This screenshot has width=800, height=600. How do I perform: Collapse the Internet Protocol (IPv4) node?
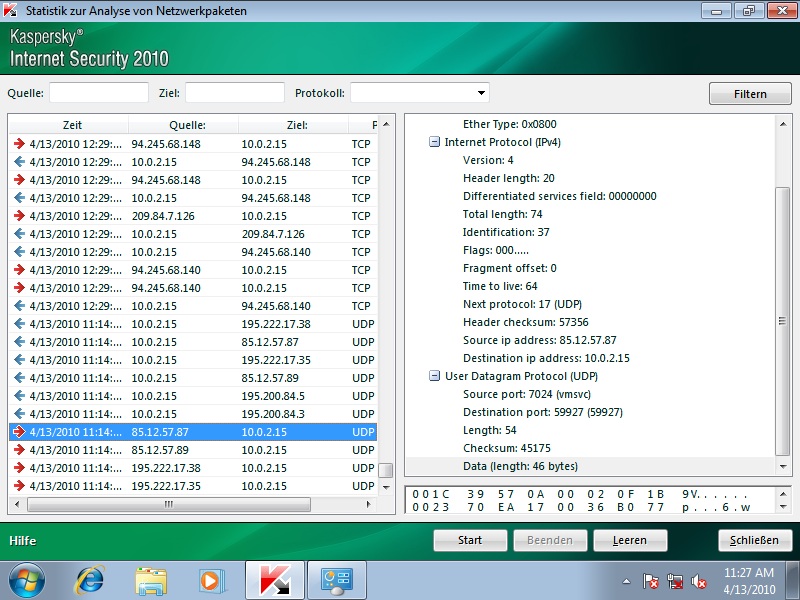coord(434,142)
